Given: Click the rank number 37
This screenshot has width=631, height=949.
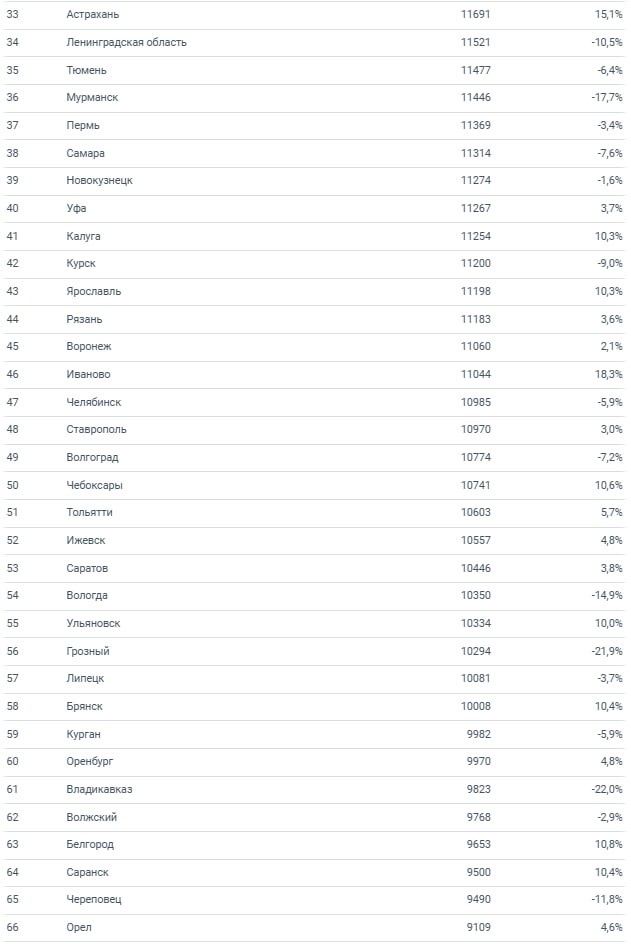Looking at the screenshot, I should point(12,126).
